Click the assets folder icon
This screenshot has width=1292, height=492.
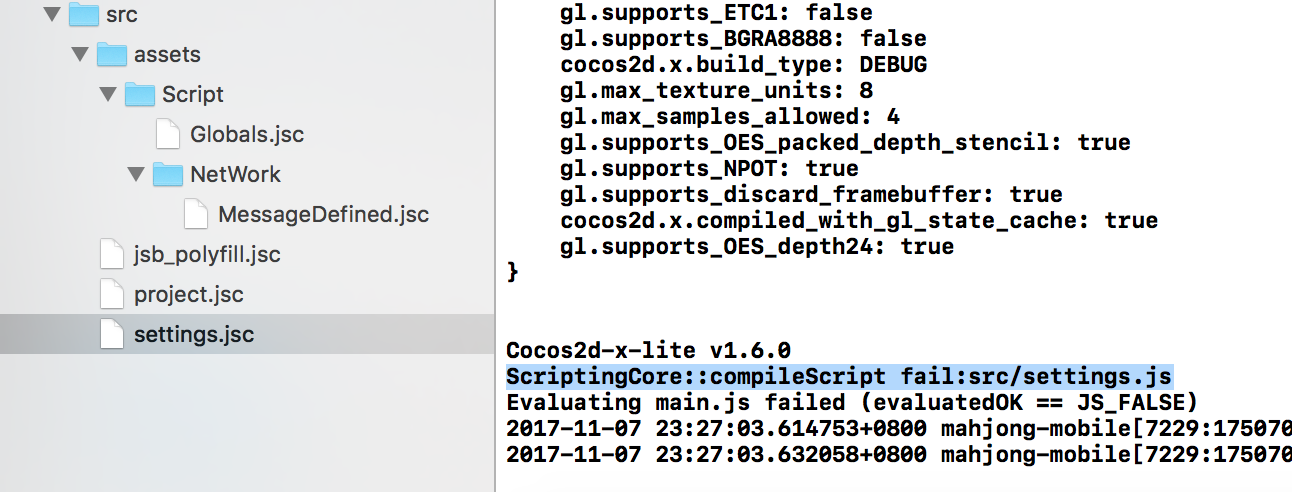click(113, 54)
